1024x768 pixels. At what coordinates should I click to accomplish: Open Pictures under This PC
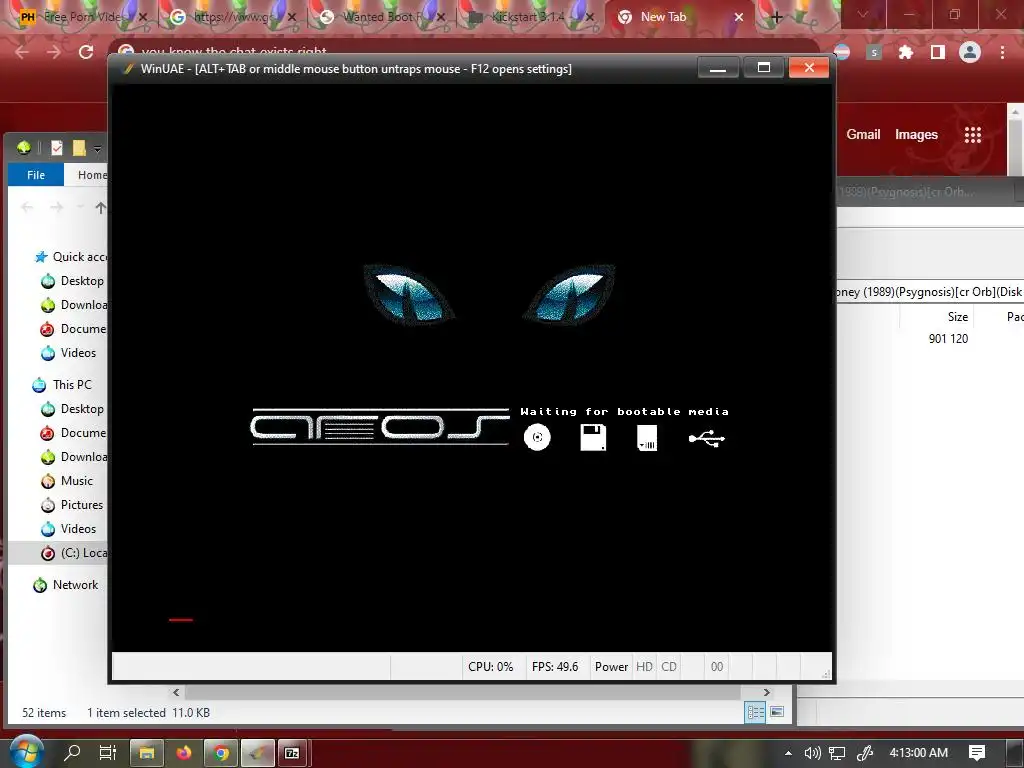coord(72,505)
